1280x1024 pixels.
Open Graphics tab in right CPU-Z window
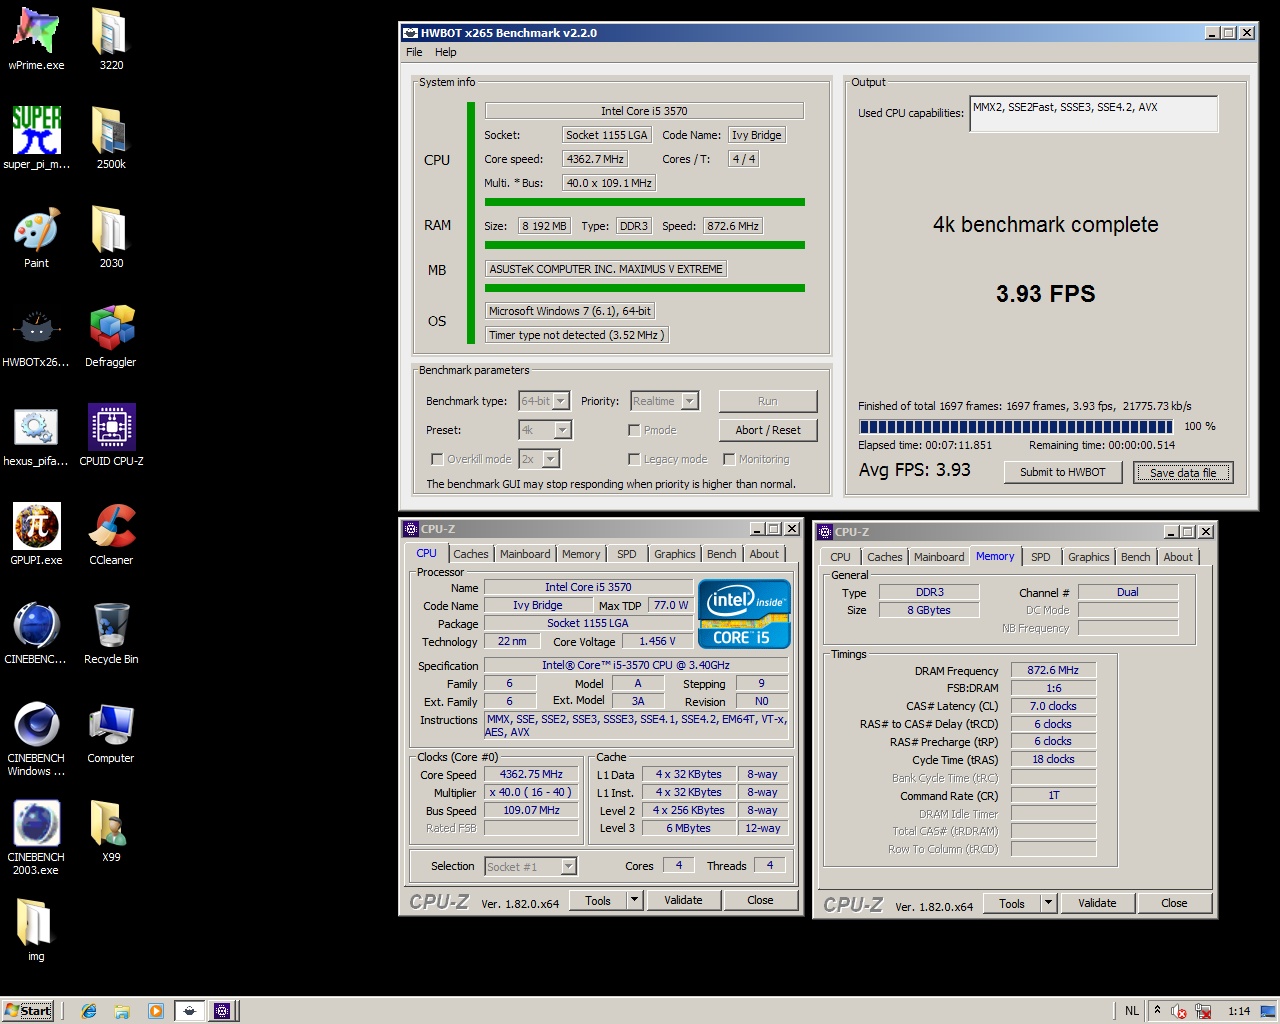click(1089, 557)
